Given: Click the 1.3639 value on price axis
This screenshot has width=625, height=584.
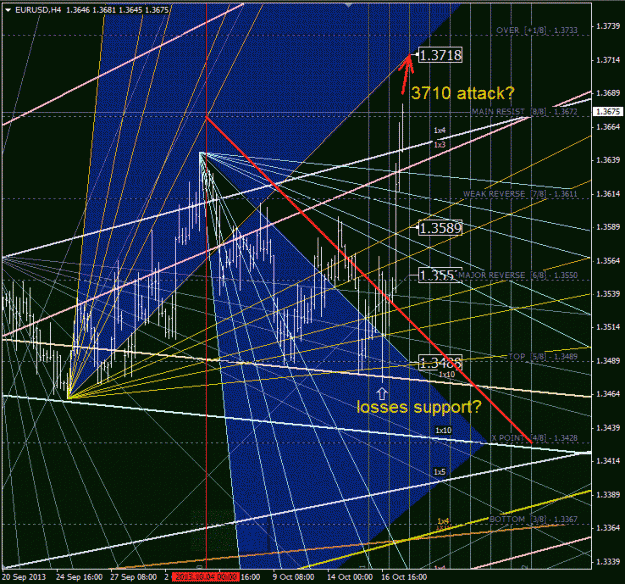Looking at the screenshot, I should pyautogui.click(x=608, y=160).
